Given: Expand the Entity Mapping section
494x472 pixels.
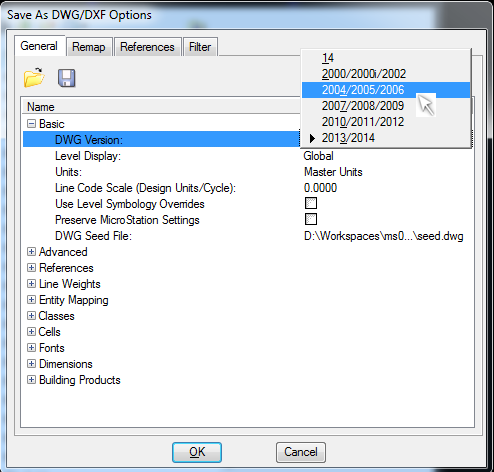Looking at the screenshot, I should tap(31, 300).
